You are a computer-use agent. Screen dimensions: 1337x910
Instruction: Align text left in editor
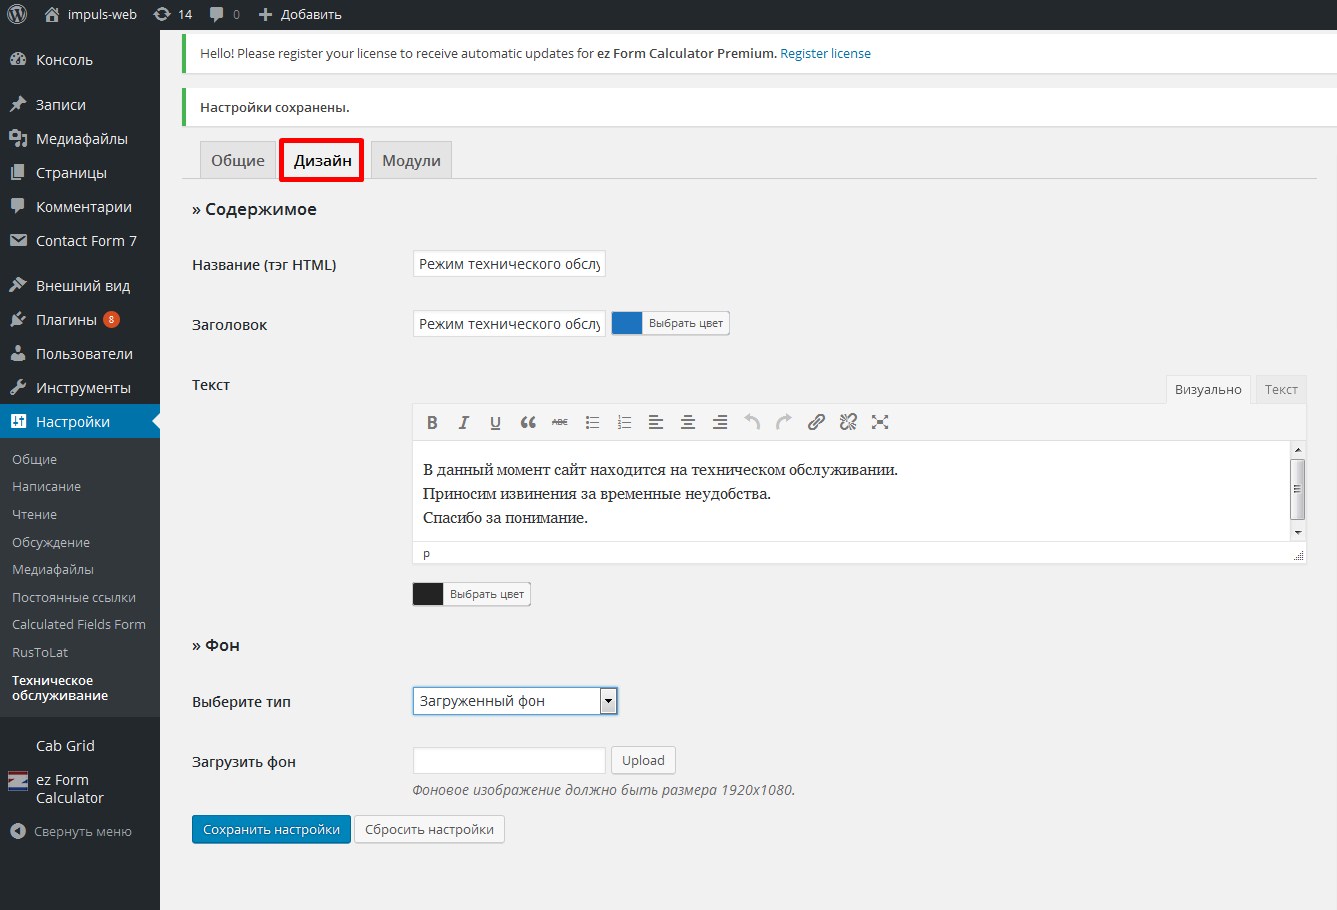(x=656, y=422)
